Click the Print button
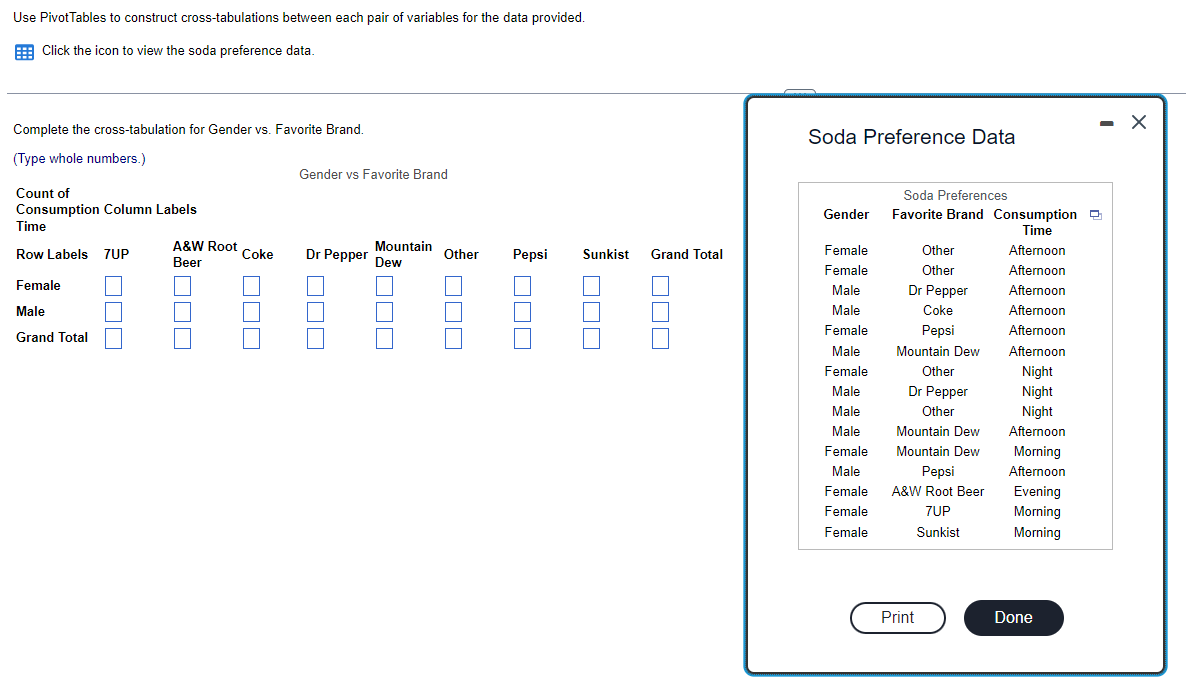This screenshot has height=700, width=1186. pos(897,618)
